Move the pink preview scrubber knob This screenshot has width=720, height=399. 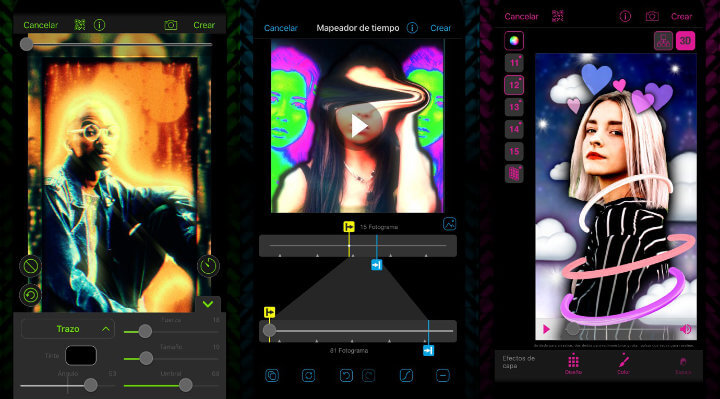[x=573, y=328]
